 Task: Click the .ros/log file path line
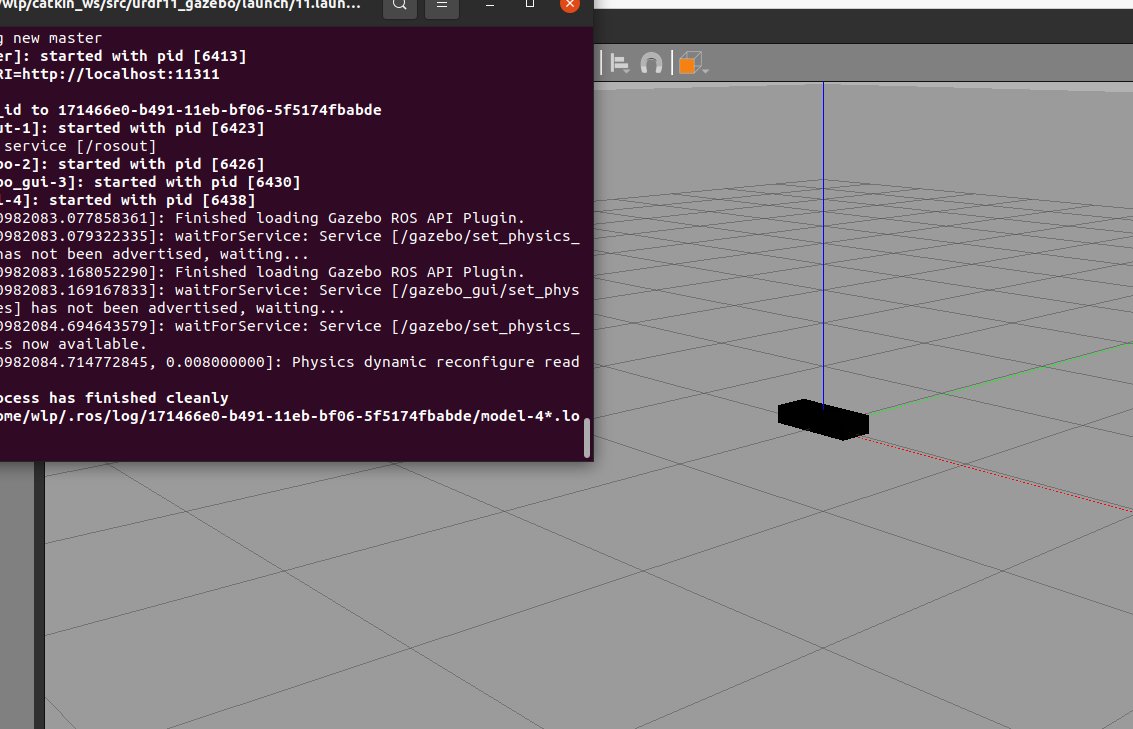[x=290, y=416]
